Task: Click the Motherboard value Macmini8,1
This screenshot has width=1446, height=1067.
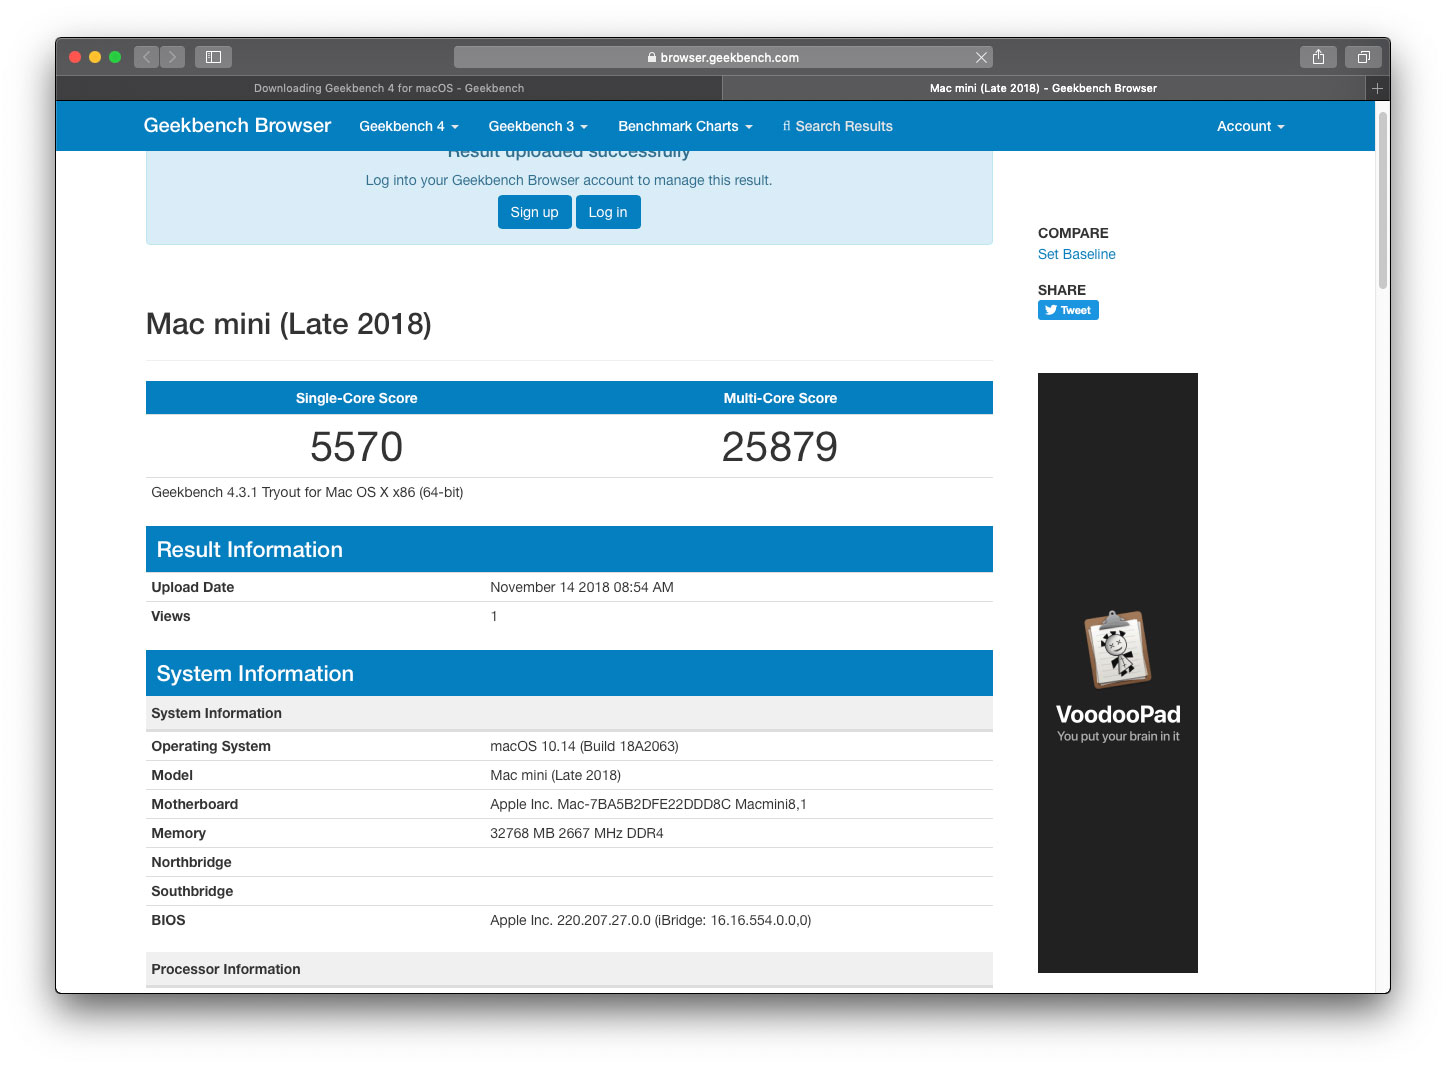Action: [x=648, y=804]
